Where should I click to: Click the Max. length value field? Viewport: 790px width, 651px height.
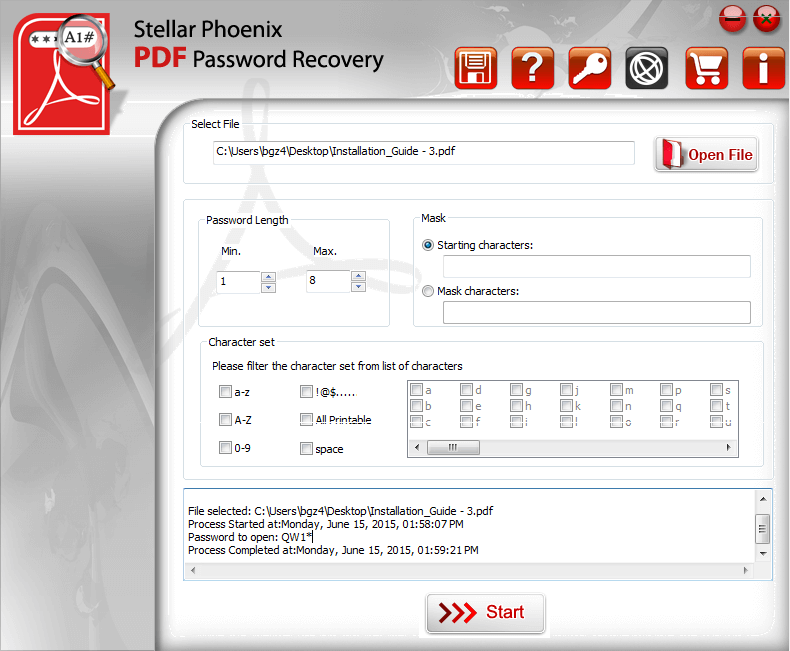point(328,281)
